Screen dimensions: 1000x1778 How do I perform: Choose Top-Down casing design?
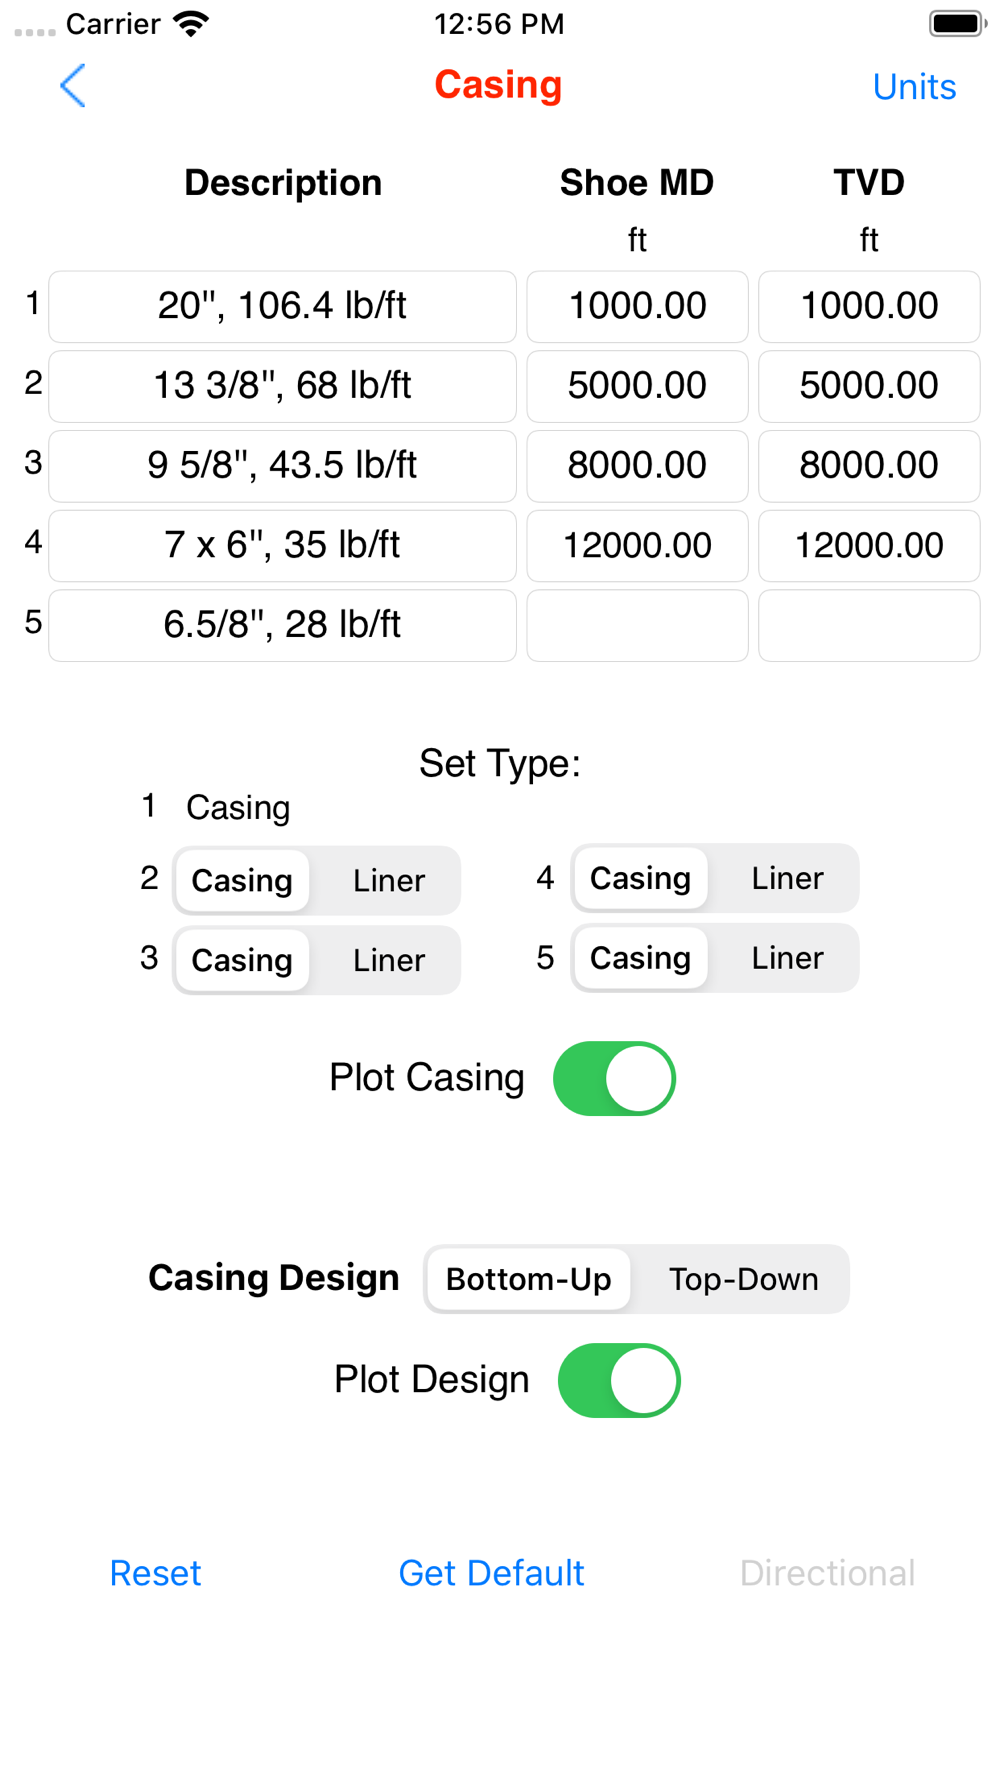click(x=743, y=1280)
